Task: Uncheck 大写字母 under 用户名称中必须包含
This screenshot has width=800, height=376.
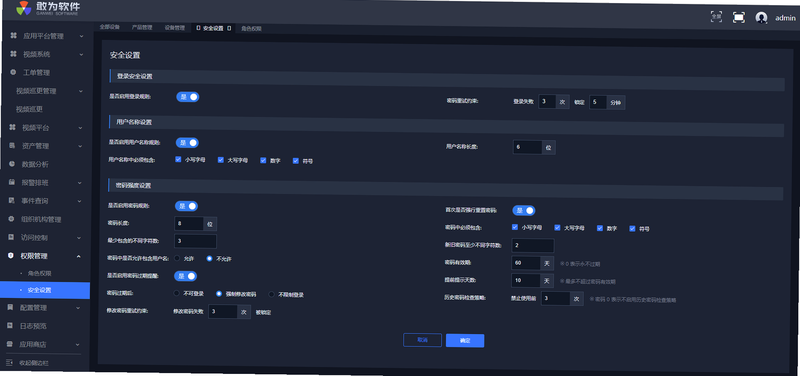Action: 221,160
